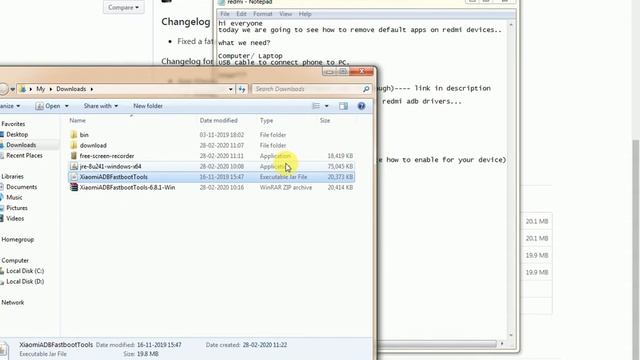Open the File menu in Notepad
This screenshot has height=360, width=640.
point(225,14)
